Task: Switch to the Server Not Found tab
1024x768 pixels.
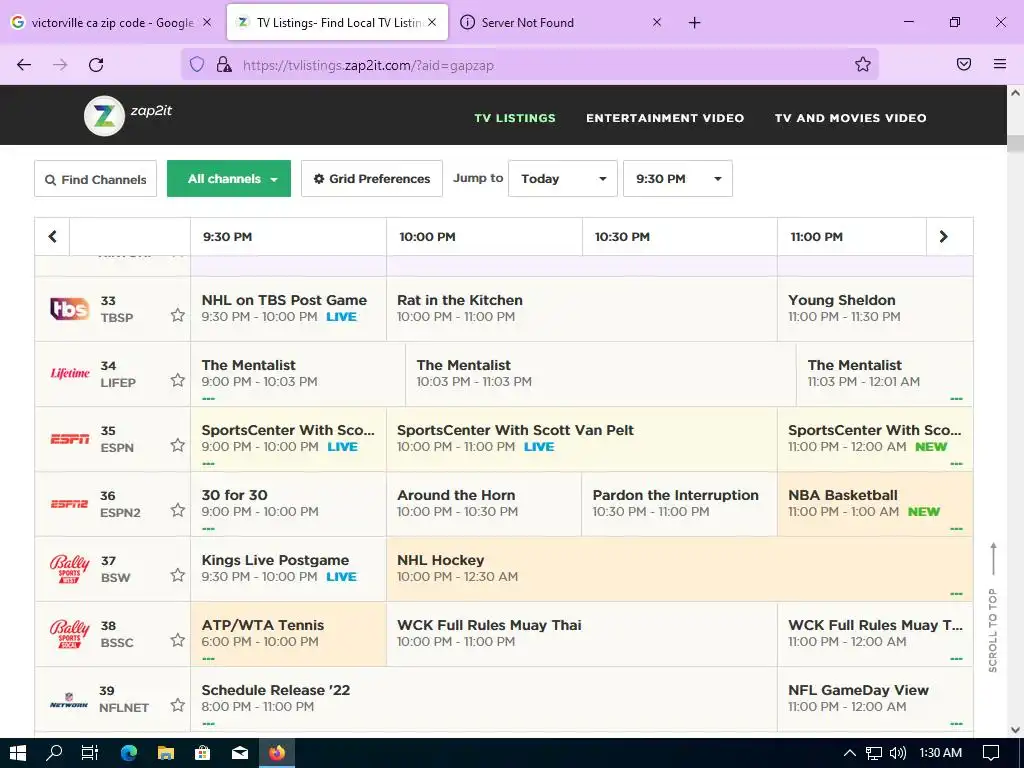Action: pos(562,22)
